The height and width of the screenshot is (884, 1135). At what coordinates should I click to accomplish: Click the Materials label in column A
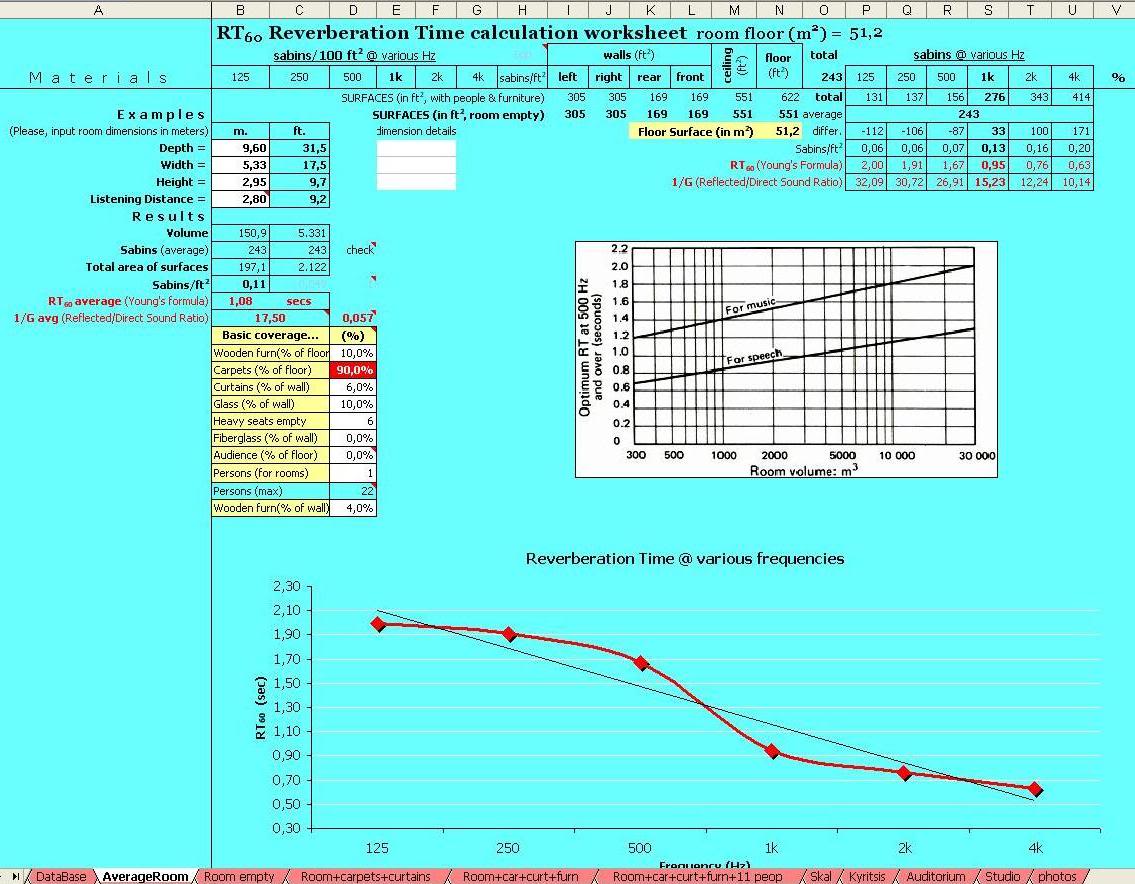[98, 77]
